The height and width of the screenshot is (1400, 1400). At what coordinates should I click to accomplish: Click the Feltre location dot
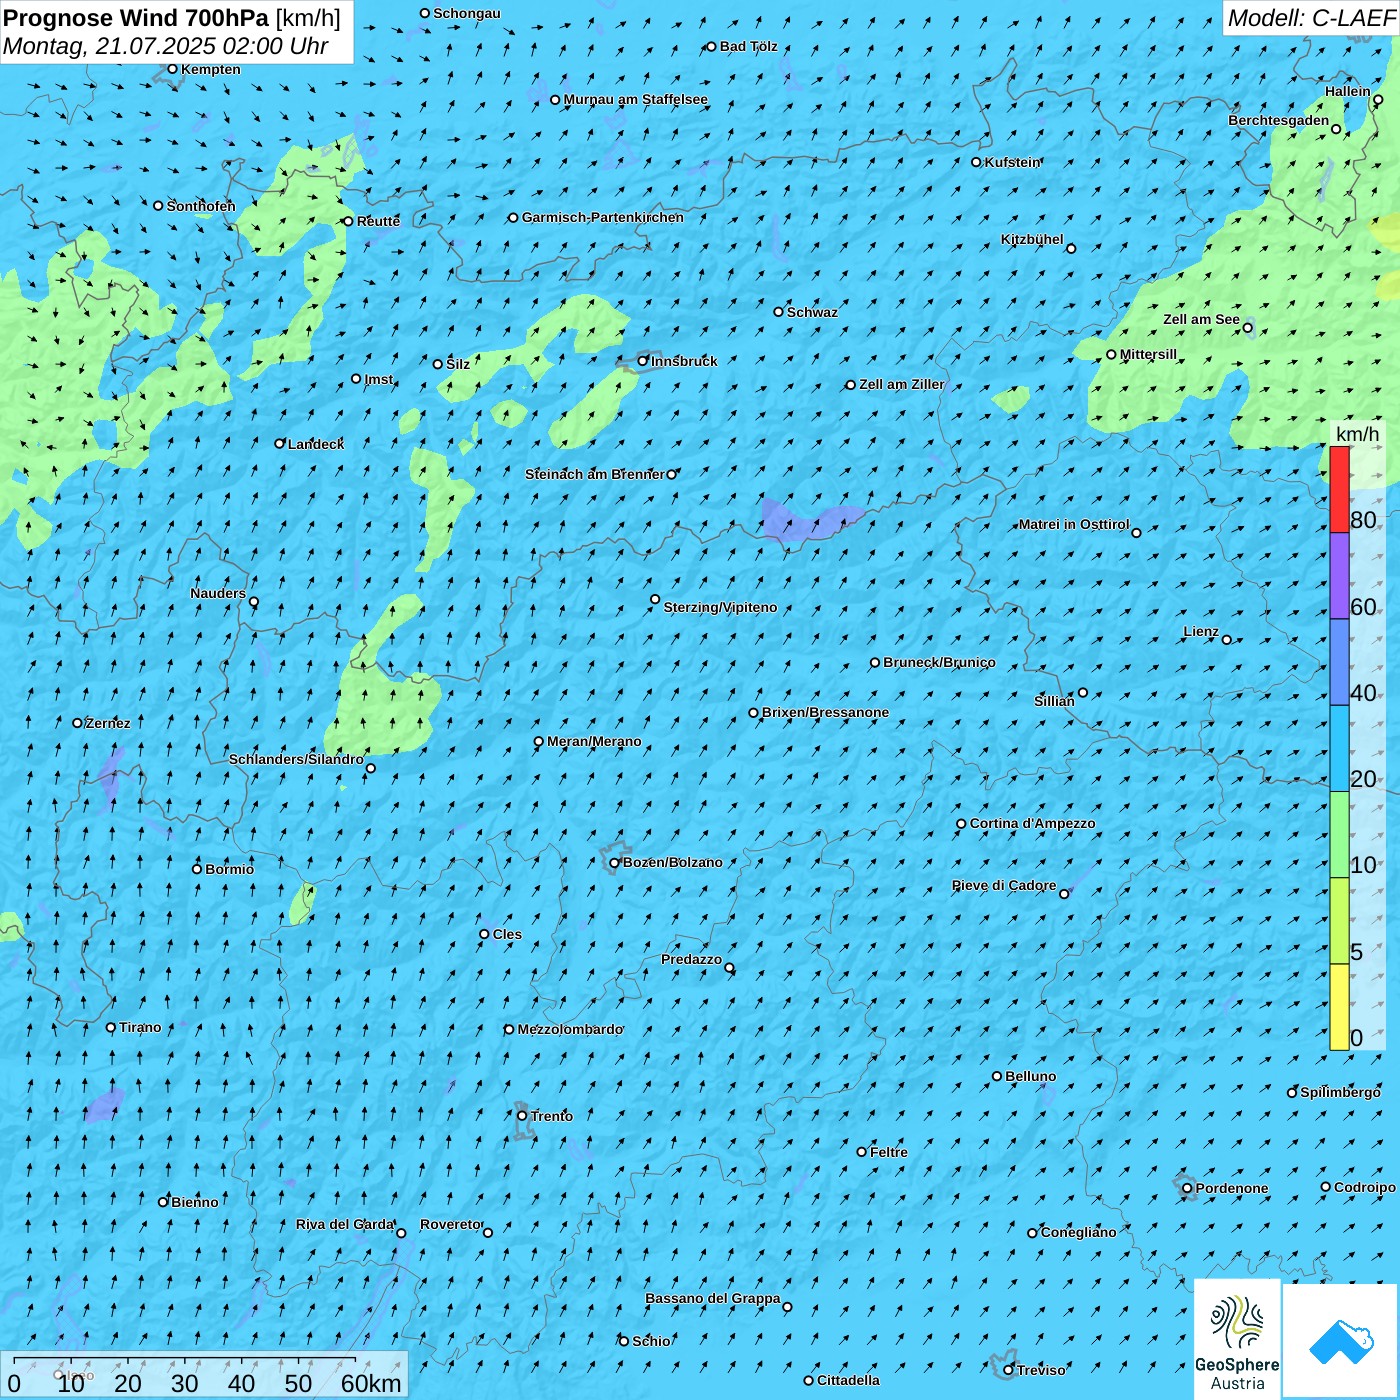click(862, 1152)
